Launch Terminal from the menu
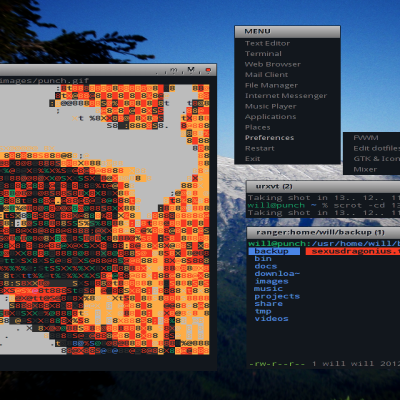The height and width of the screenshot is (400, 400). (263, 54)
